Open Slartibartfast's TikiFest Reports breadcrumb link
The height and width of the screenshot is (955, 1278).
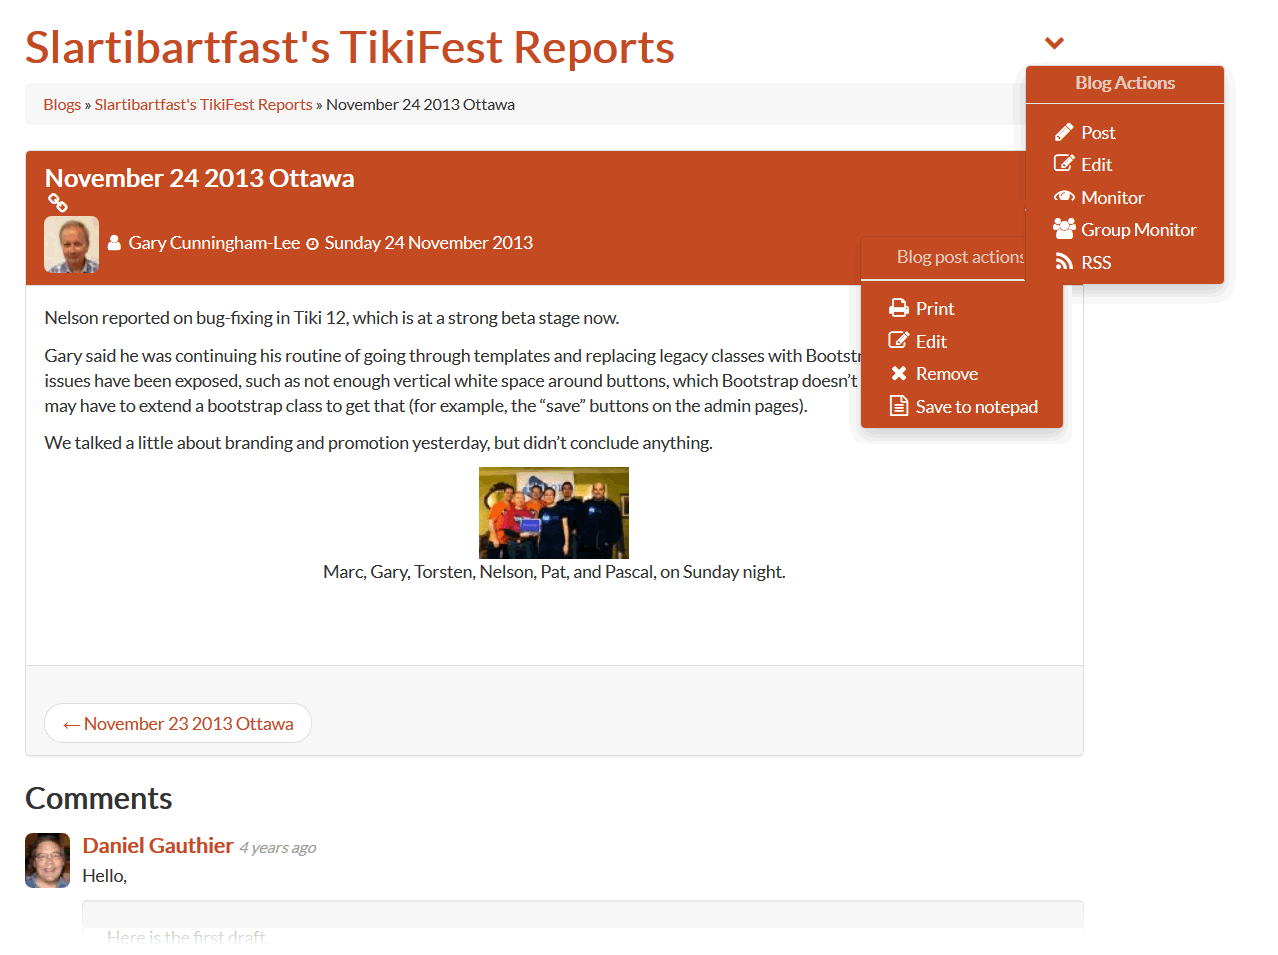[x=203, y=104]
